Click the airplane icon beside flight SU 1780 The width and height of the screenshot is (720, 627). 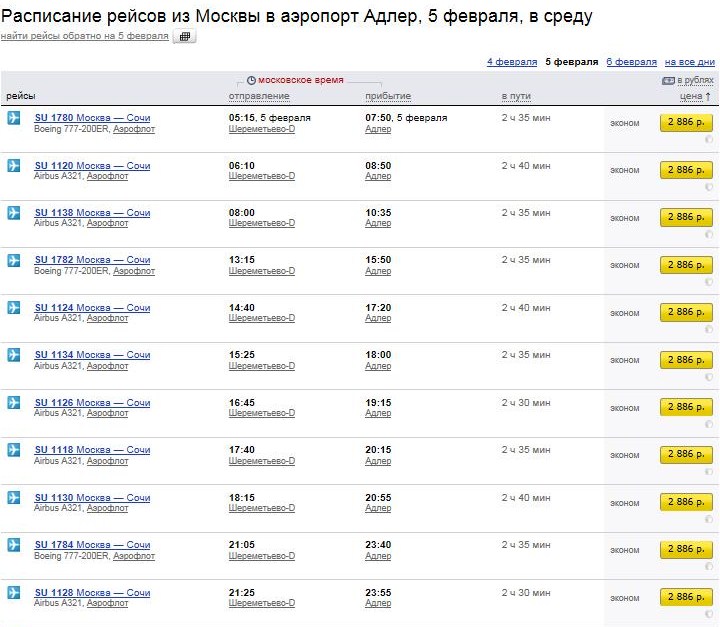(14, 118)
